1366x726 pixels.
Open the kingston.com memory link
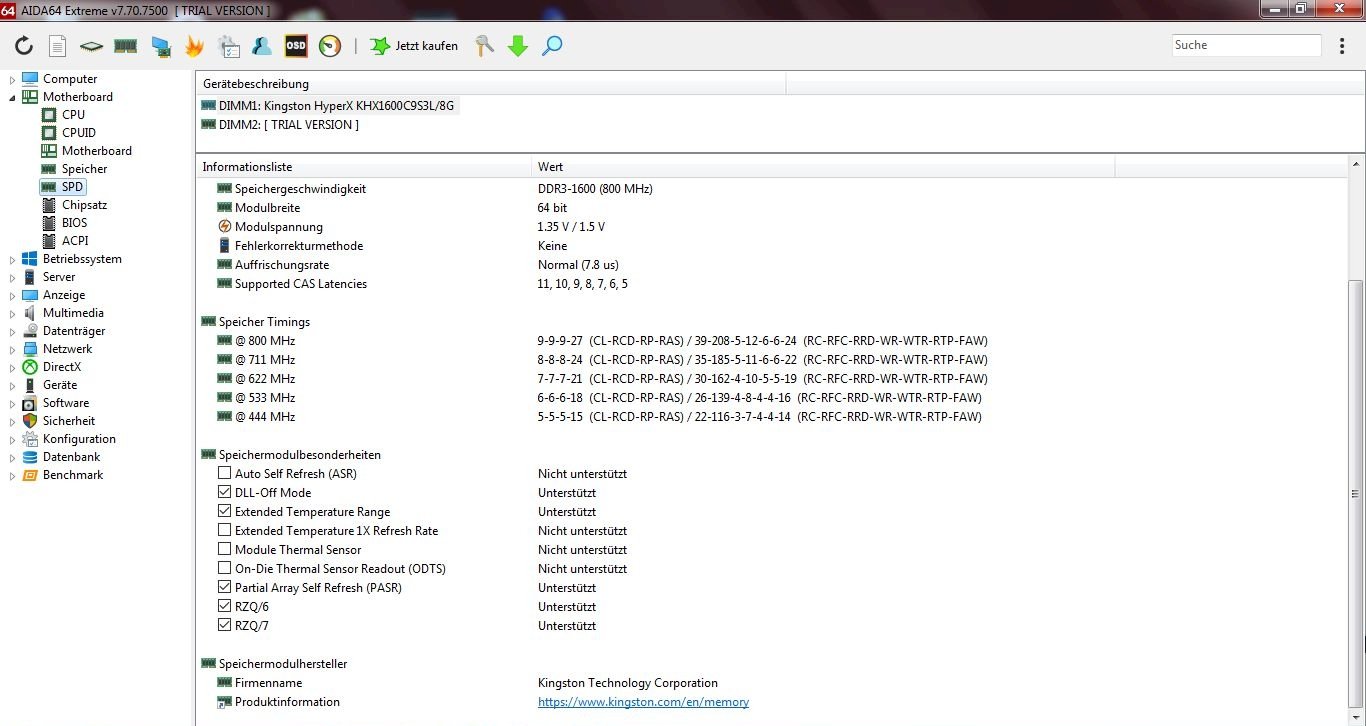click(x=643, y=702)
